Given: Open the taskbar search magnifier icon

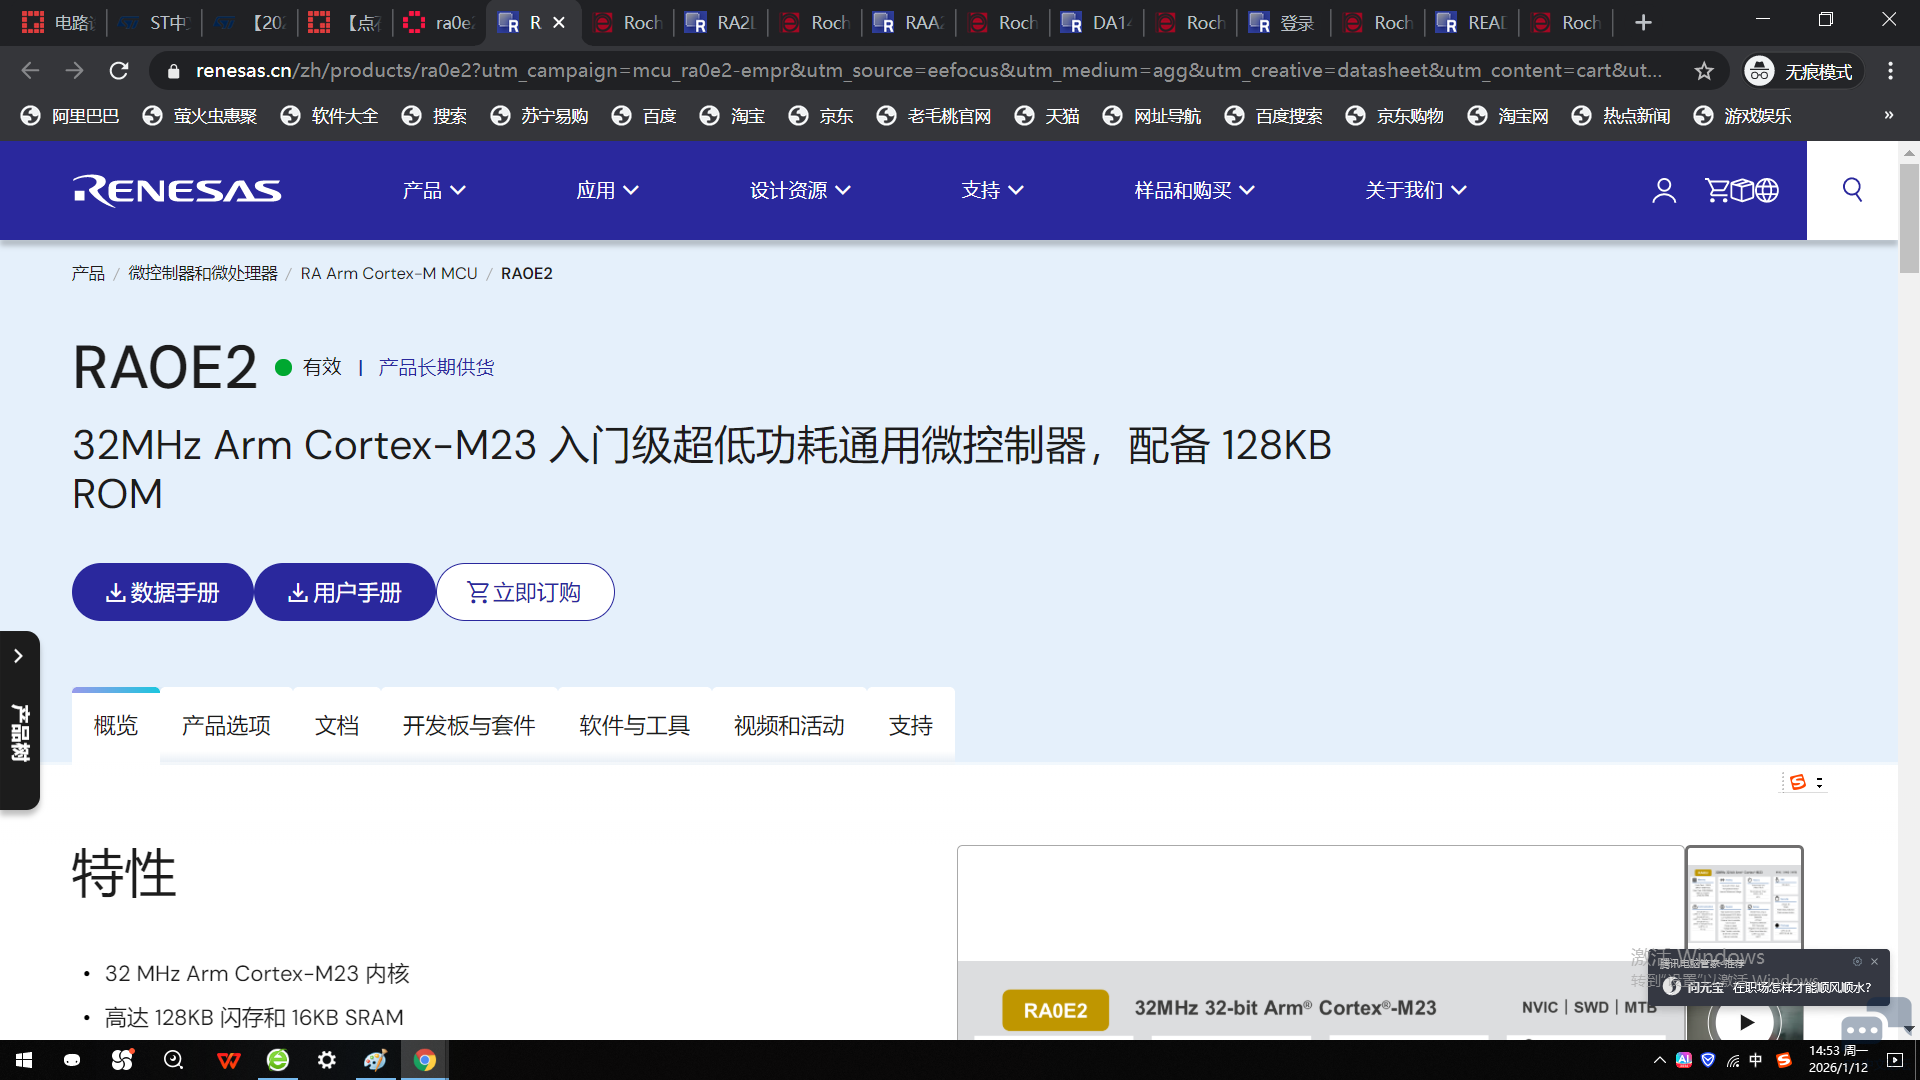Looking at the screenshot, I should point(173,1060).
